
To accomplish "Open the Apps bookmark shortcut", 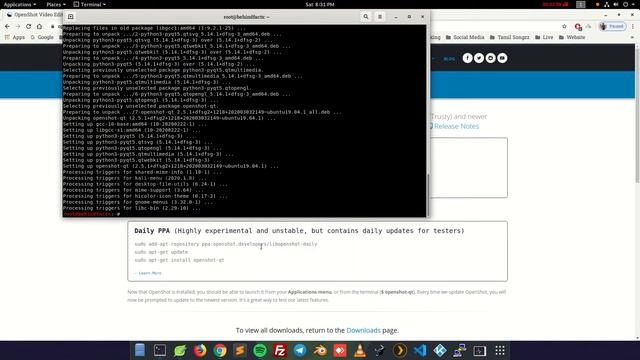I will 15,37.
